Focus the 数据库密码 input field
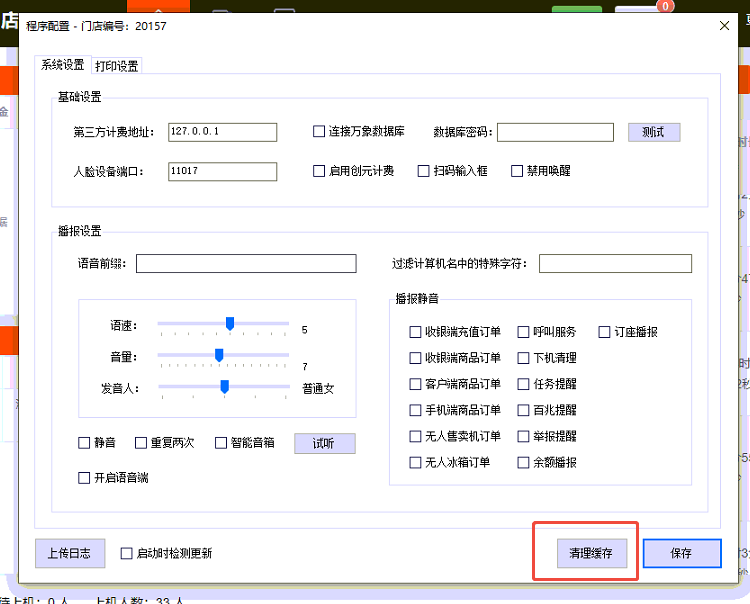This screenshot has width=750, height=604. point(555,132)
